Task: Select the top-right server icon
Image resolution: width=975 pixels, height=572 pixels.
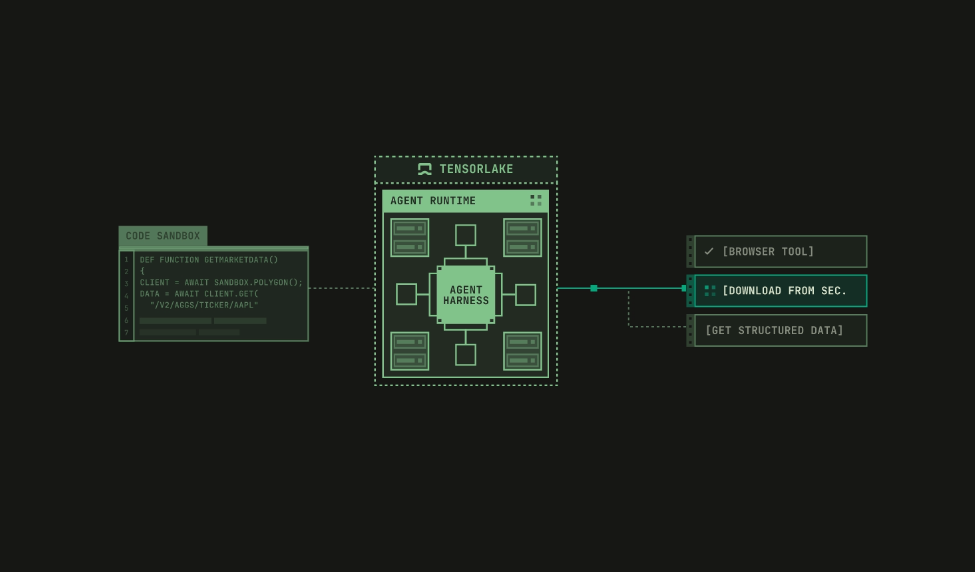Action: click(522, 237)
